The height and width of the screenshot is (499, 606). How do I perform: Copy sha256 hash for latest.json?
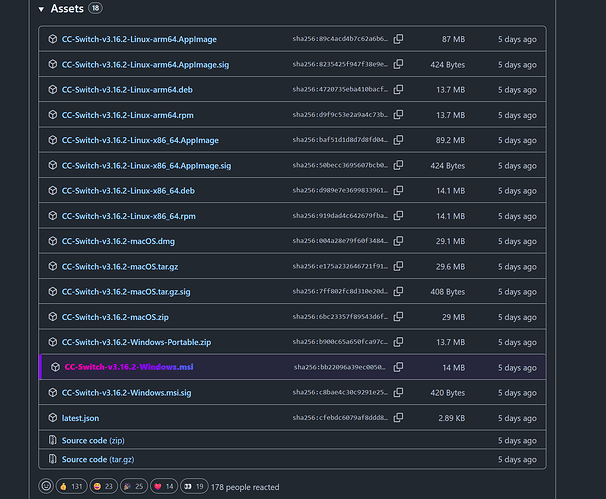tap(398, 418)
